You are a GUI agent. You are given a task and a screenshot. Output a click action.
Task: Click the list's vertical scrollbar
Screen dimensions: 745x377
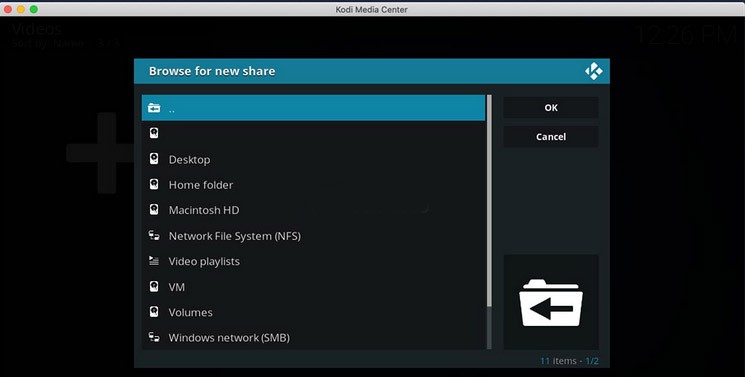[489, 222]
